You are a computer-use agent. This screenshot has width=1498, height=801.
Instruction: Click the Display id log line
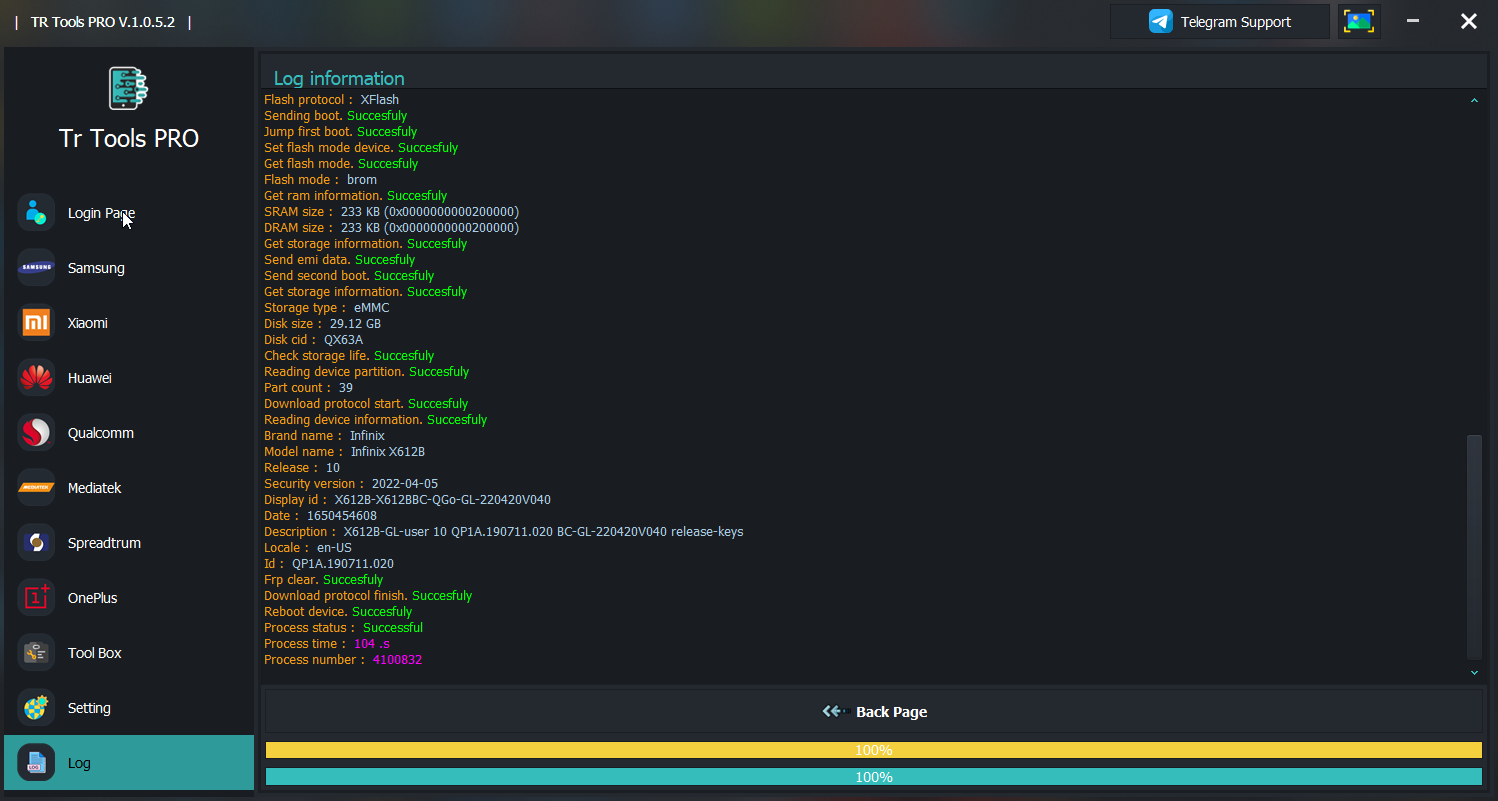click(x=407, y=500)
